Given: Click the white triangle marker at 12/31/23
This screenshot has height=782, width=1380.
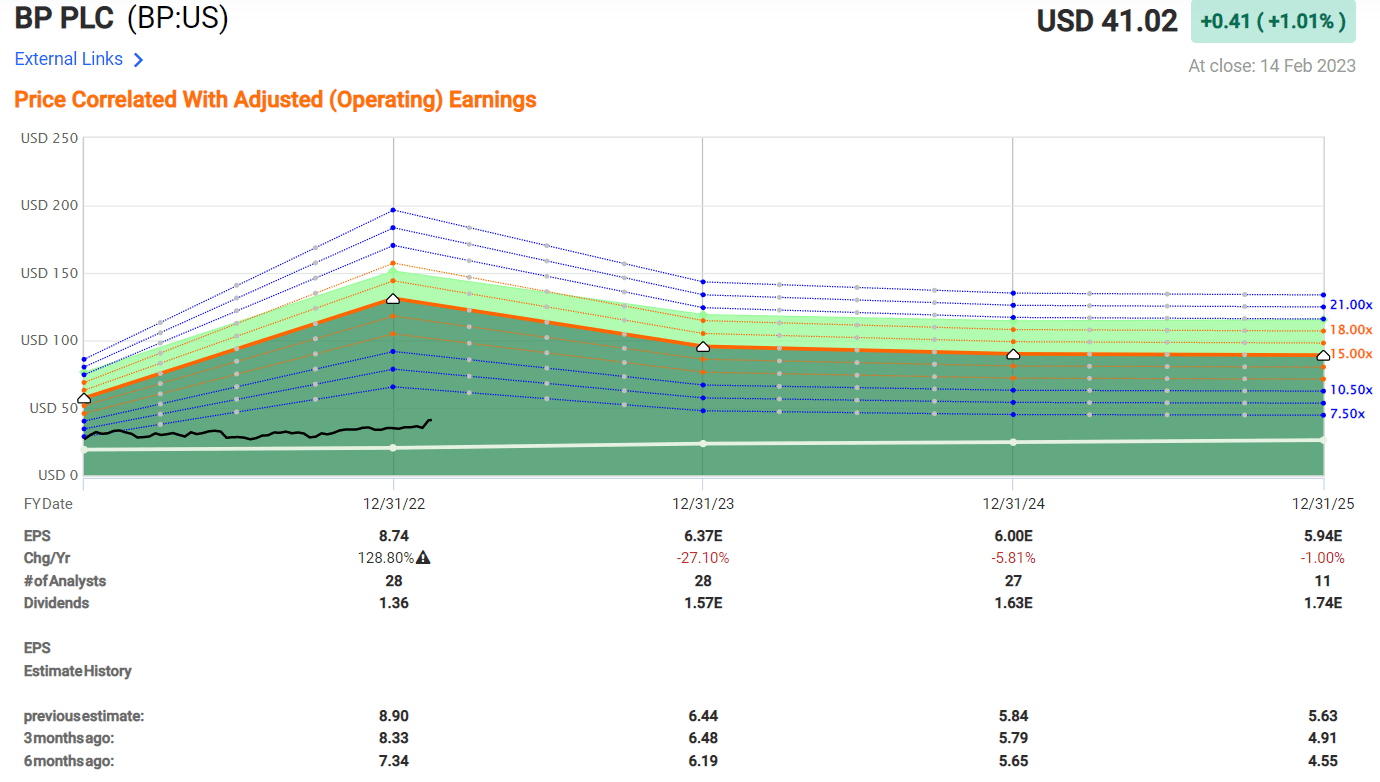Looking at the screenshot, I should pyautogui.click(x=703, y=346).
